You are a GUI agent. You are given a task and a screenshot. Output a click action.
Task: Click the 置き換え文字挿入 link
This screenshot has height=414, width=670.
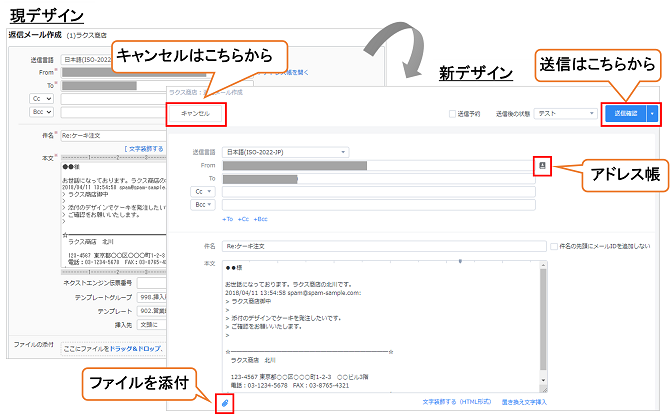[x=524, y=402]
